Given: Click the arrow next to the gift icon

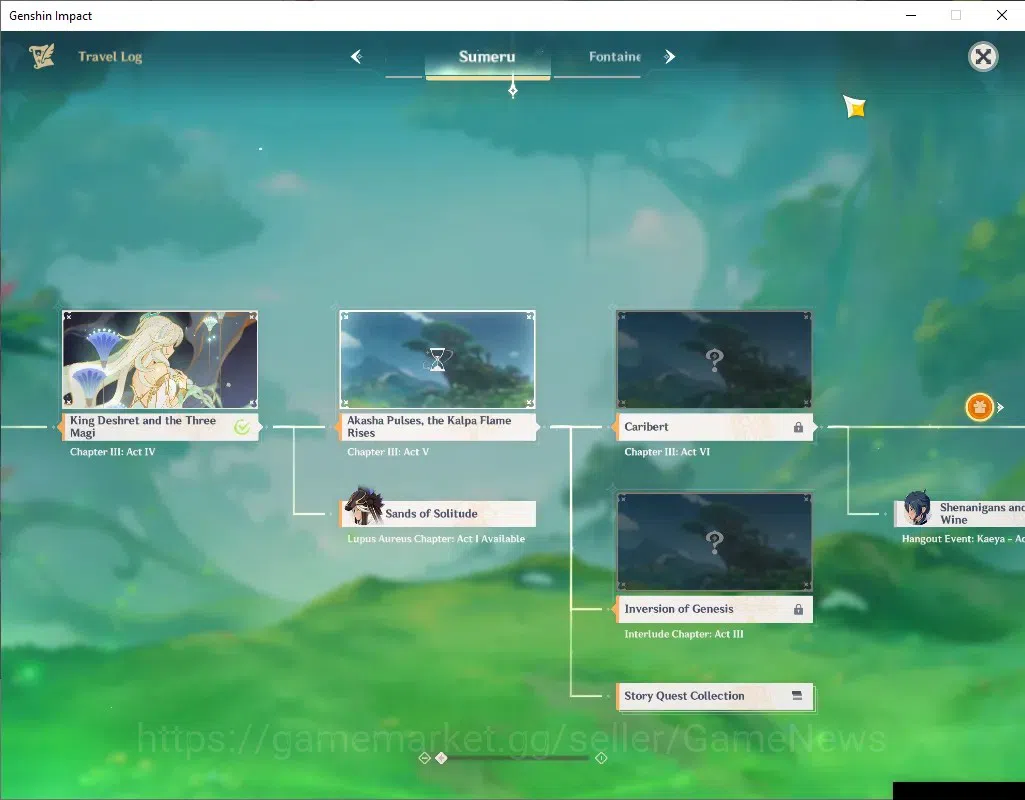Looking at the screenshot, I should coord(1000,407).
